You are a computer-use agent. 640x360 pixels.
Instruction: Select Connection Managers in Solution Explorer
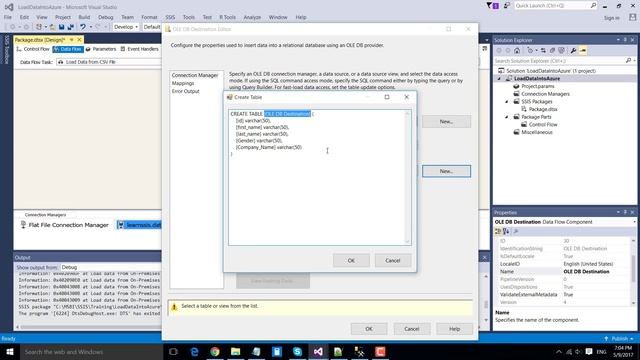pyautogui.click(x=545, y=94)
